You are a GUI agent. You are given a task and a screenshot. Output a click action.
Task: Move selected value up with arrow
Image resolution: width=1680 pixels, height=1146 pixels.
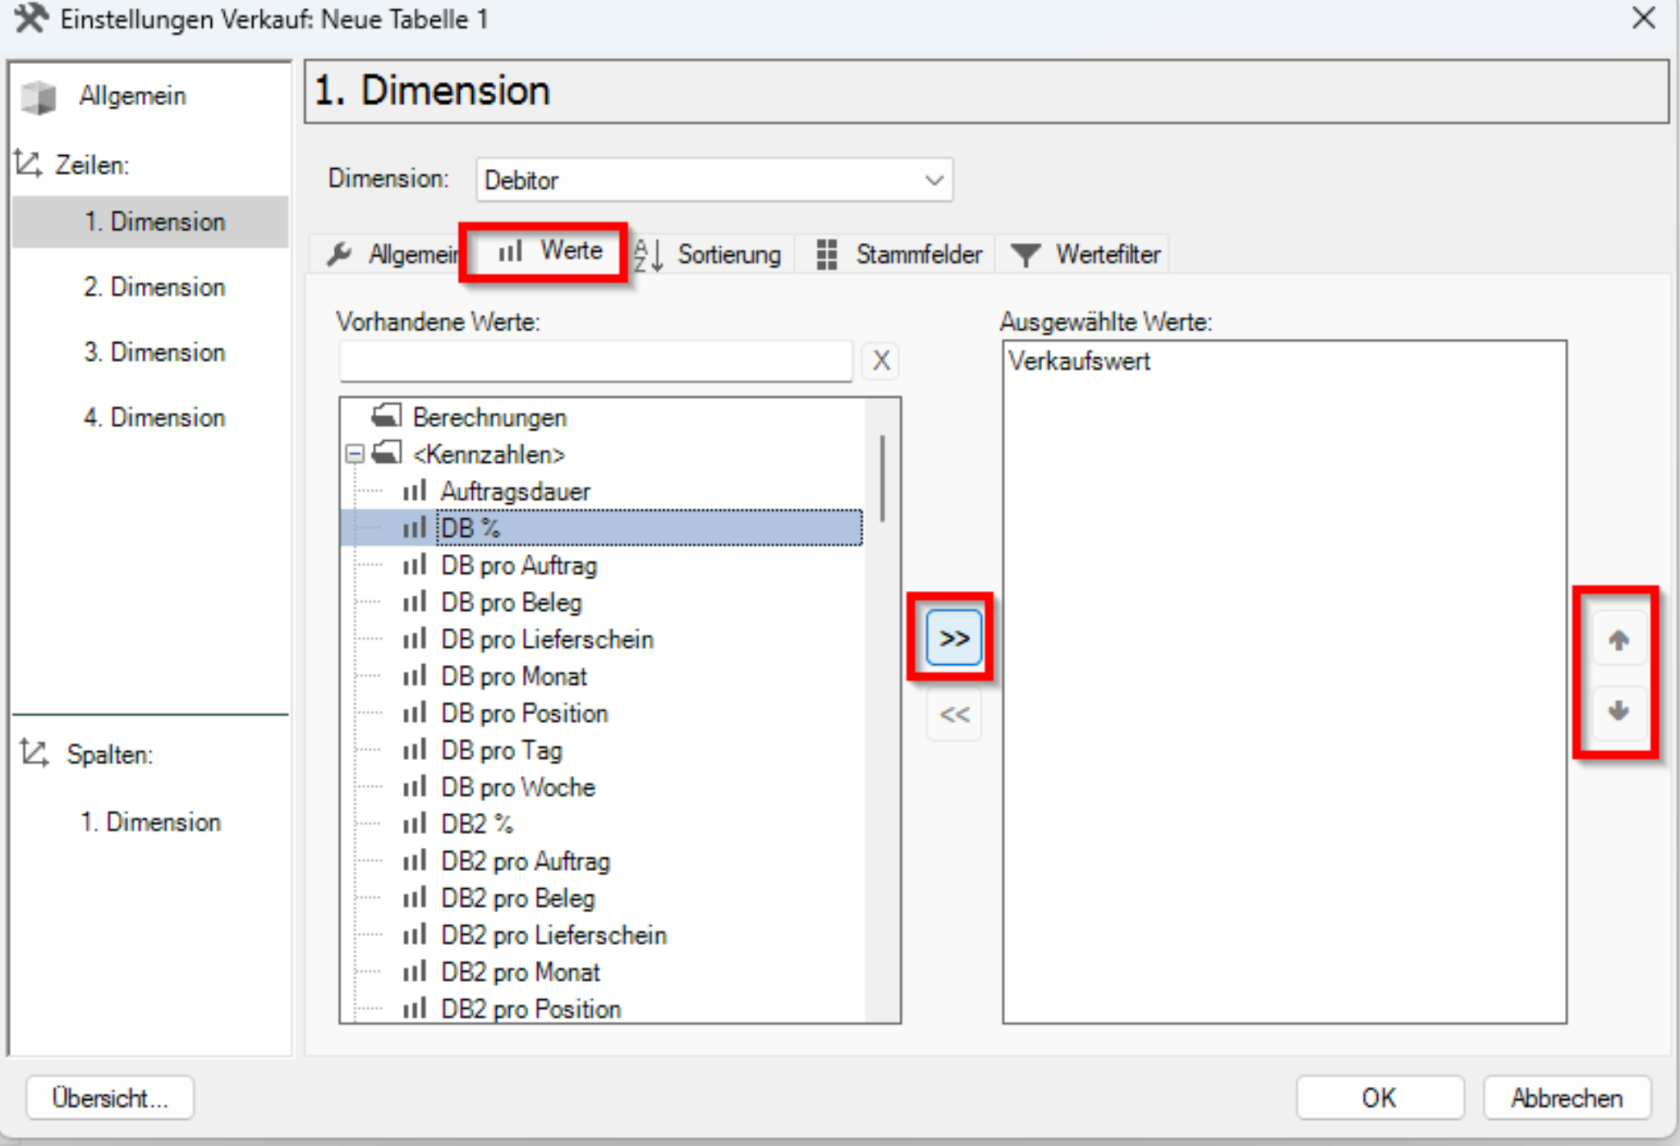1618,640
